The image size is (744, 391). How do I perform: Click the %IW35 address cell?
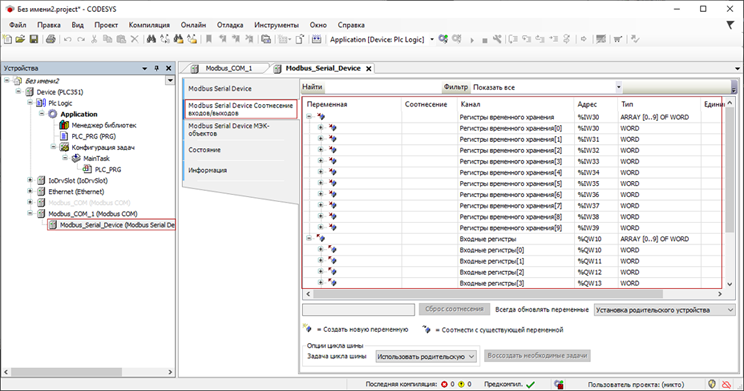596,184
